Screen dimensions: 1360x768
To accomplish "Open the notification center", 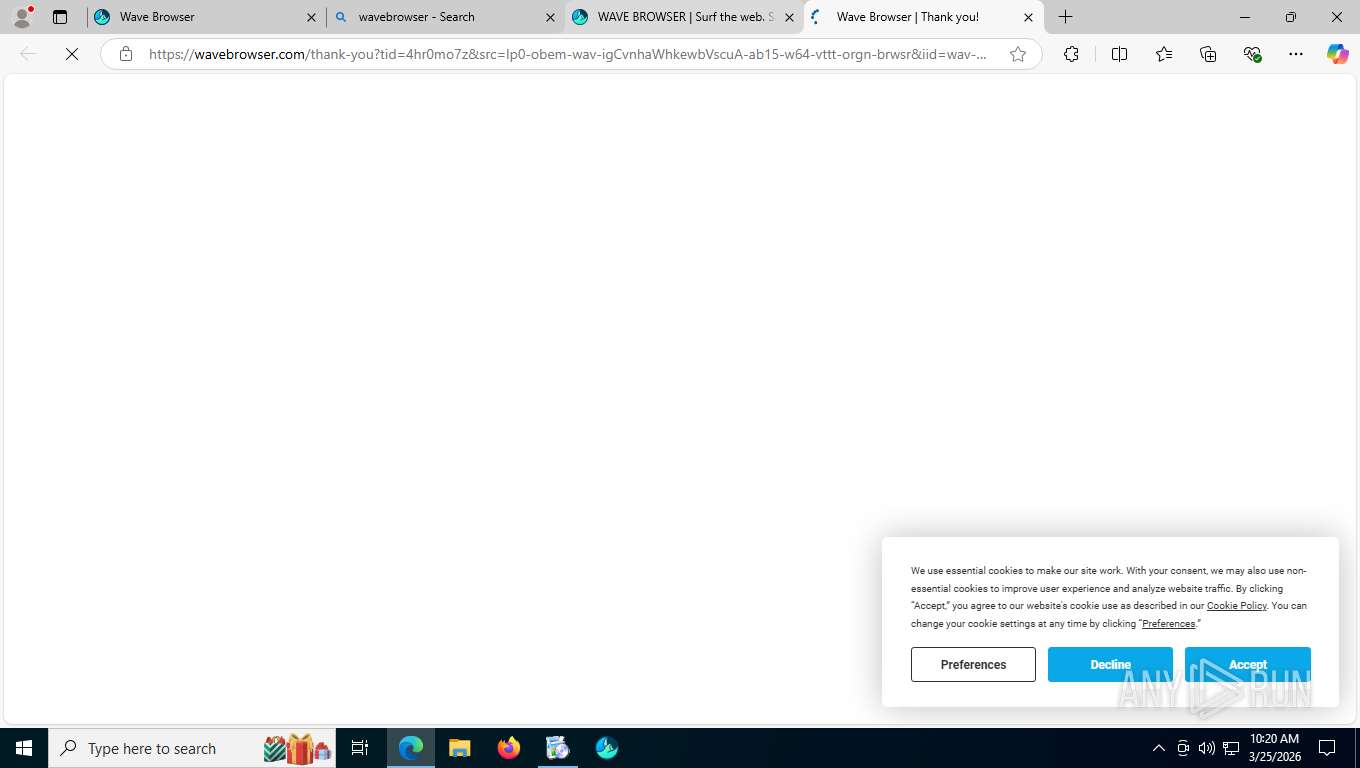I will point(1328,748).
